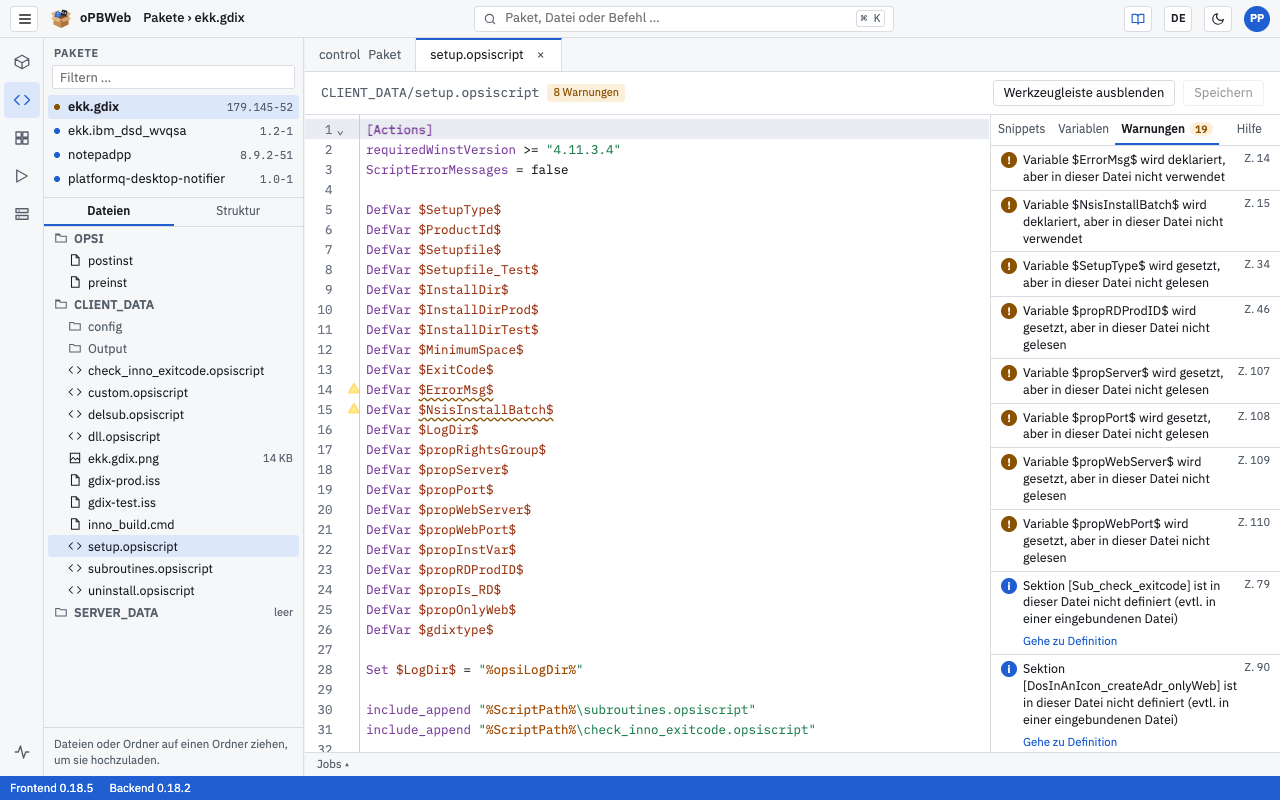Screen dimensions: 1280x800
Task: Open the Hilfe tab
Action: click(x=1249, y=129)
